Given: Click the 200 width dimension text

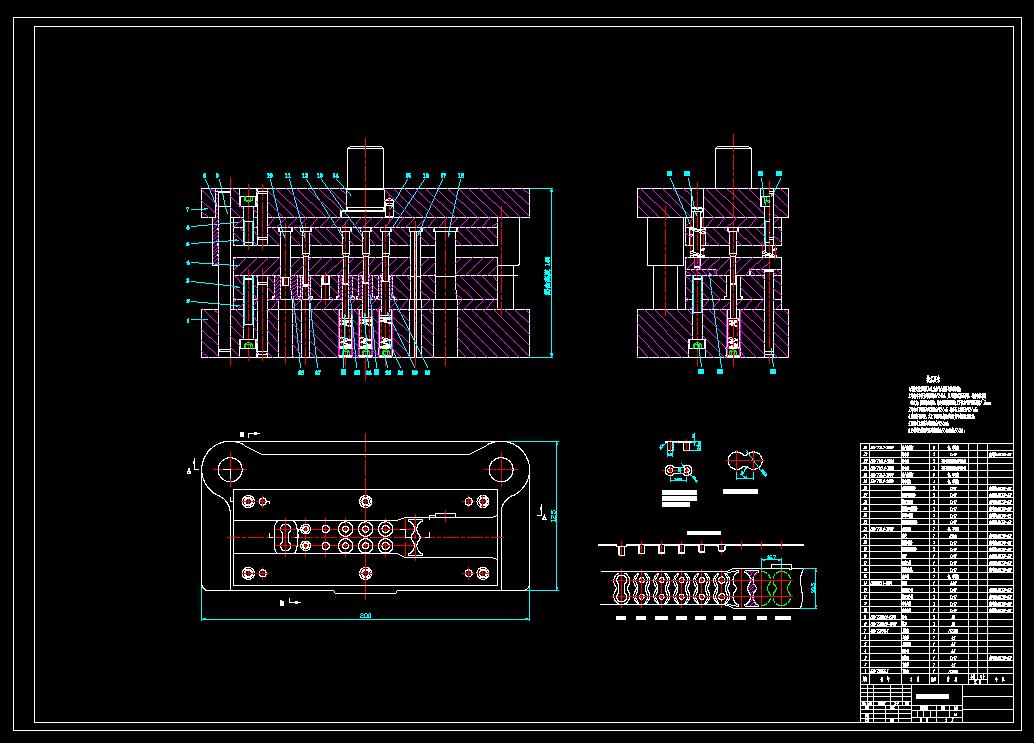Looking at the screenshot, I should coord(365,615).
